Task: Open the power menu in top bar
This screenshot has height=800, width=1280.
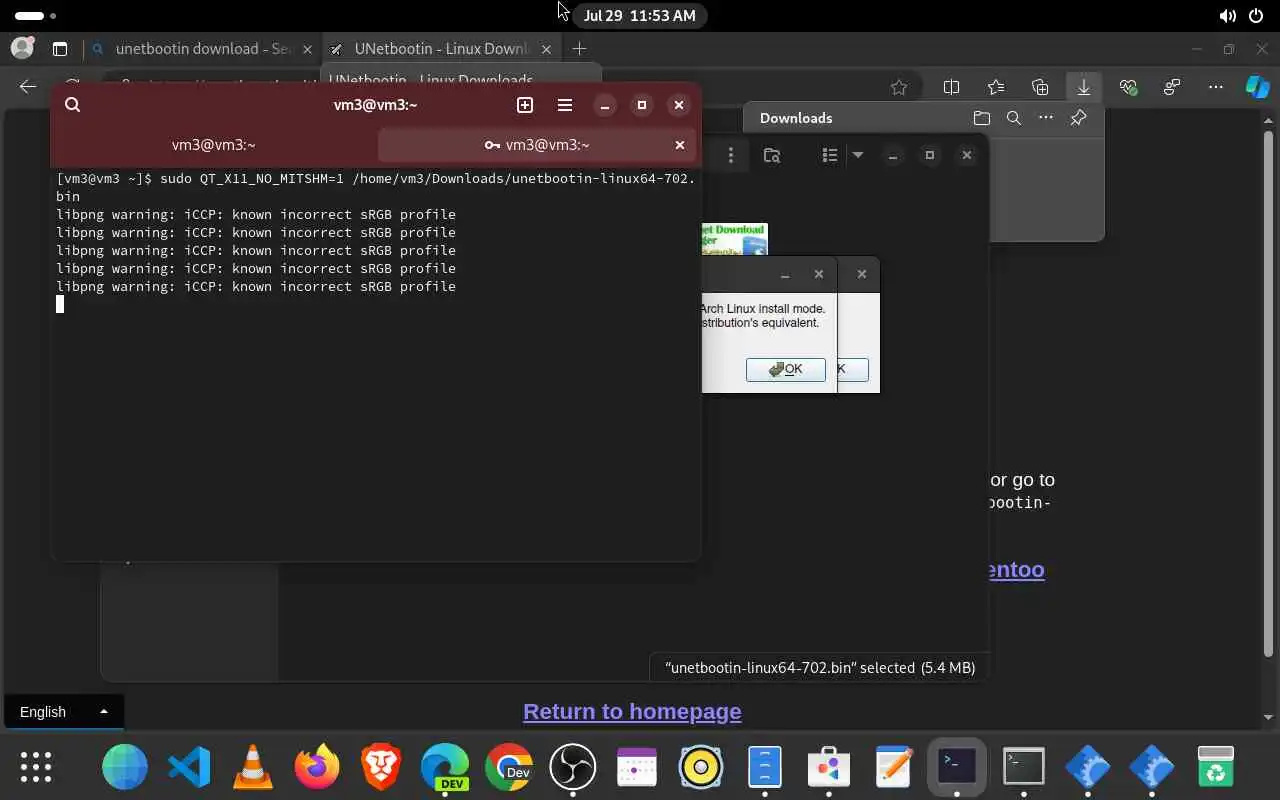Action: (x=1257, y=16)
